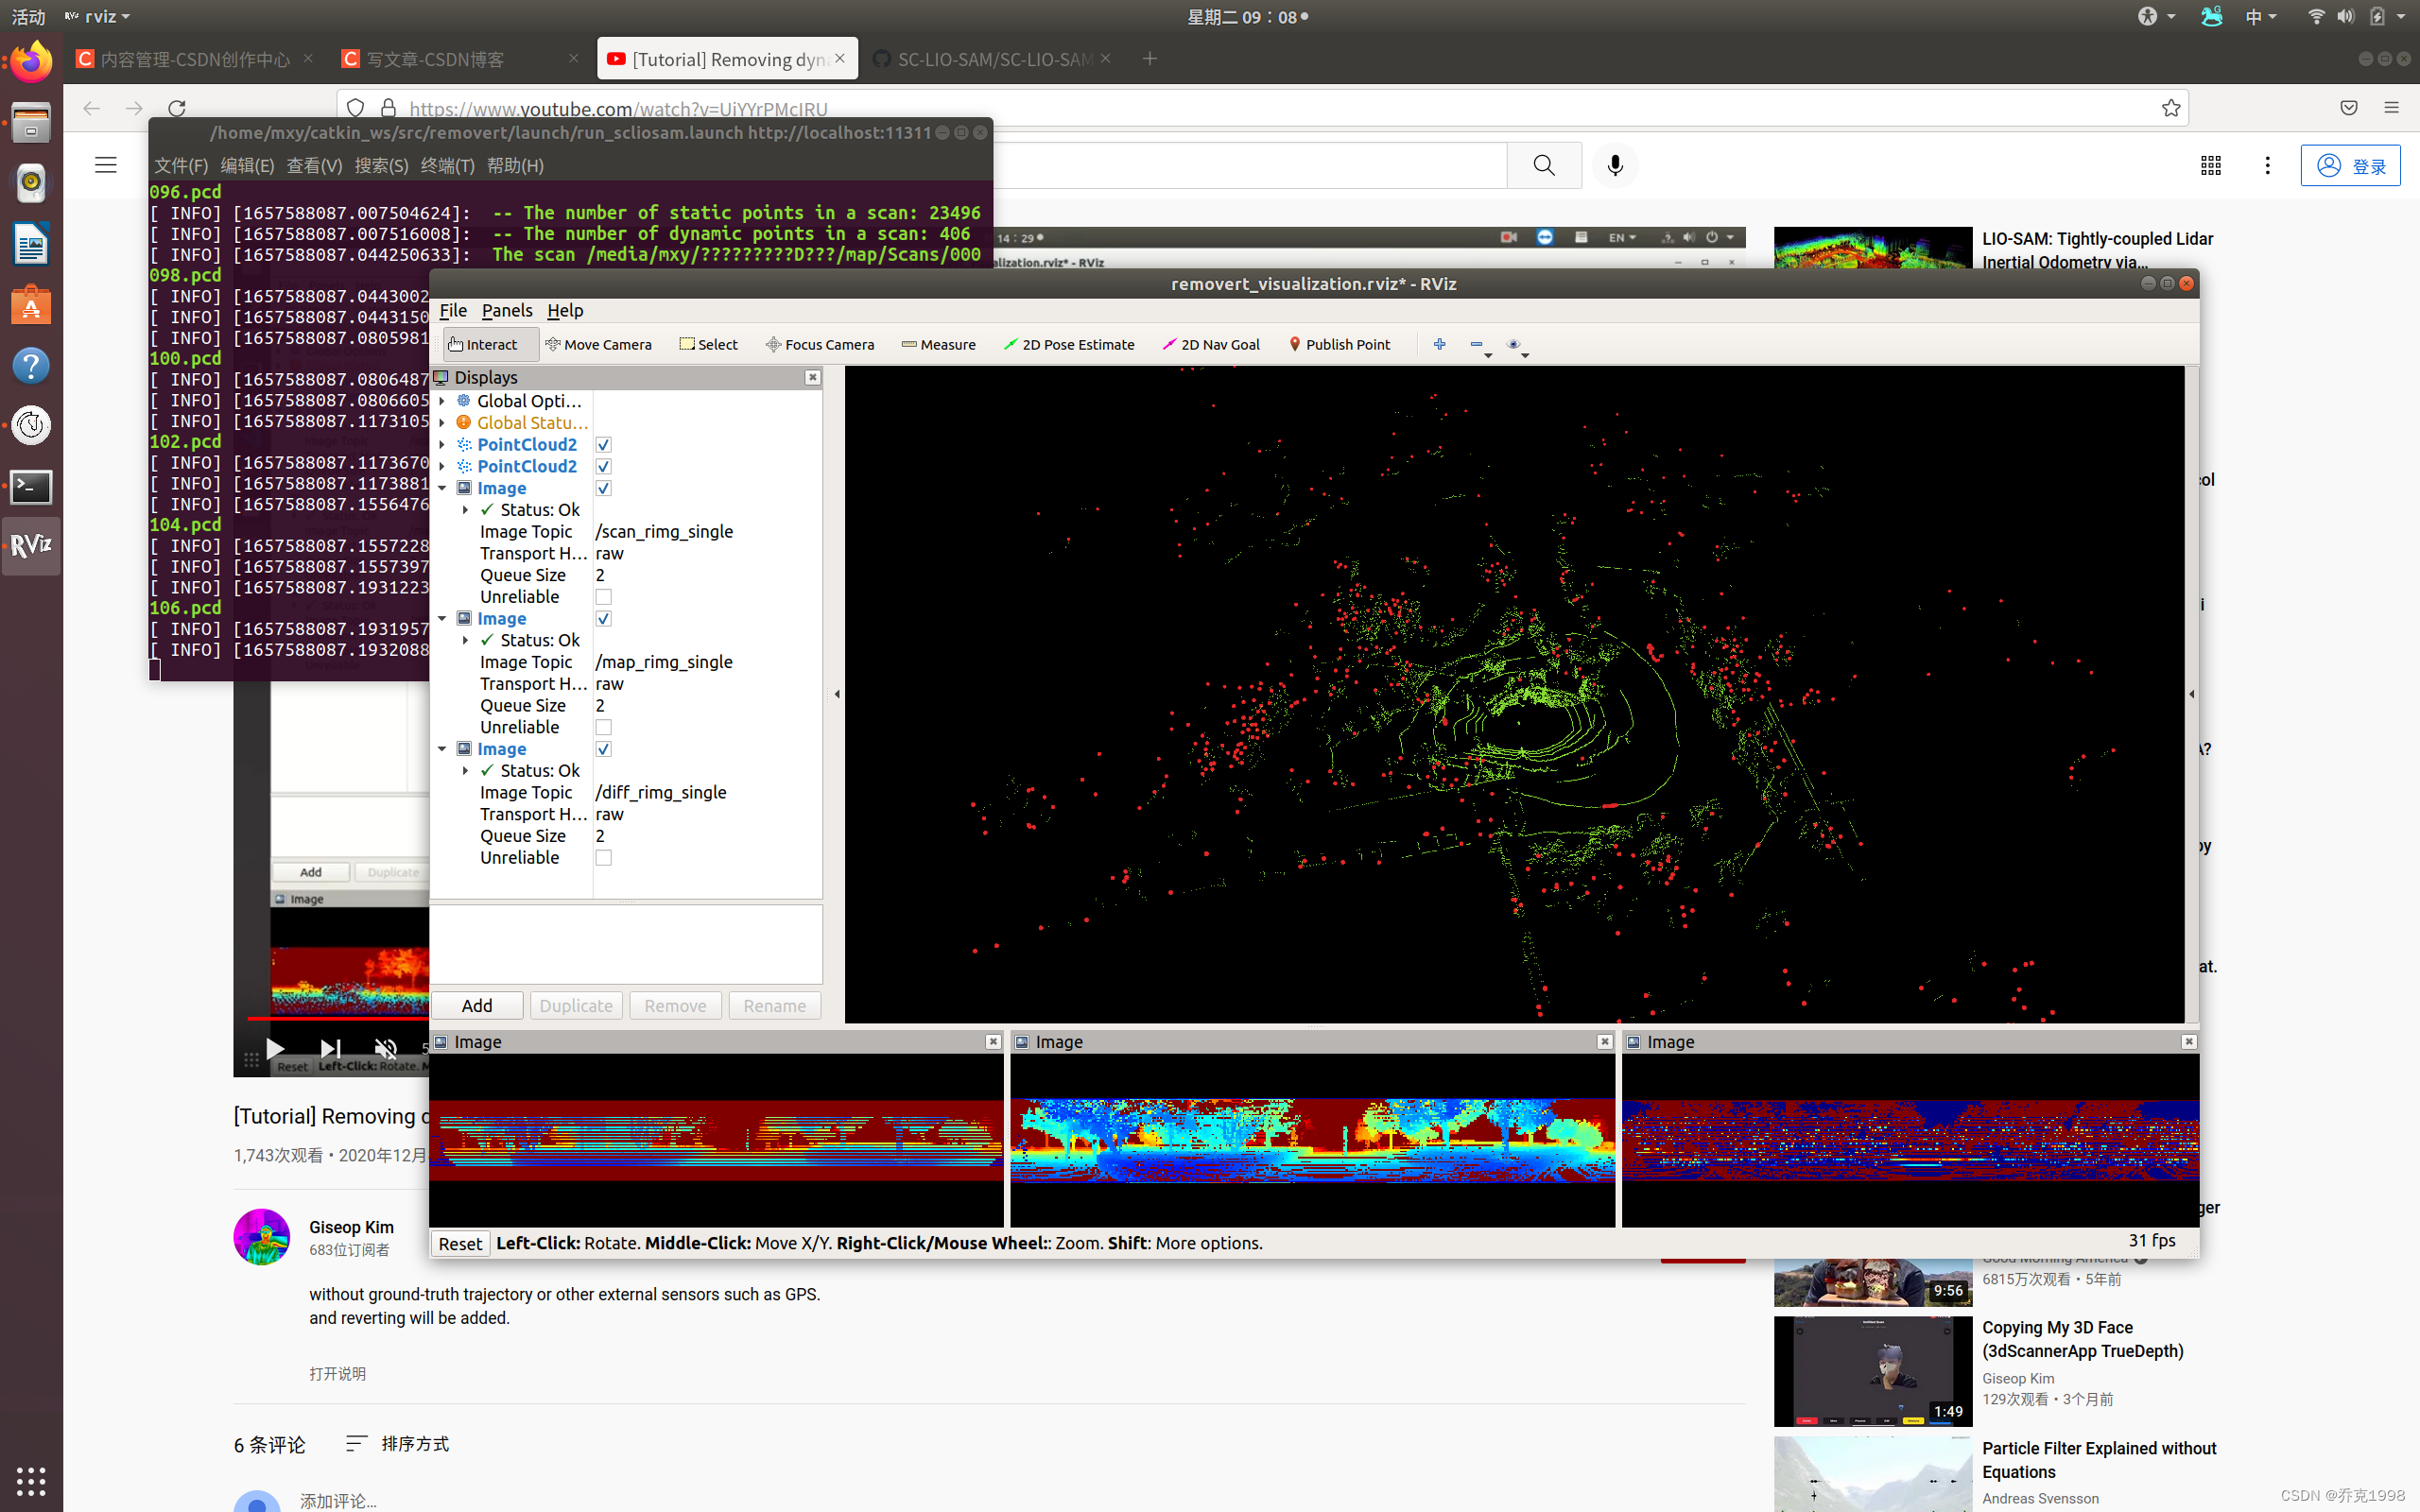Activate the Focus Camera tool

pos(819,344)
